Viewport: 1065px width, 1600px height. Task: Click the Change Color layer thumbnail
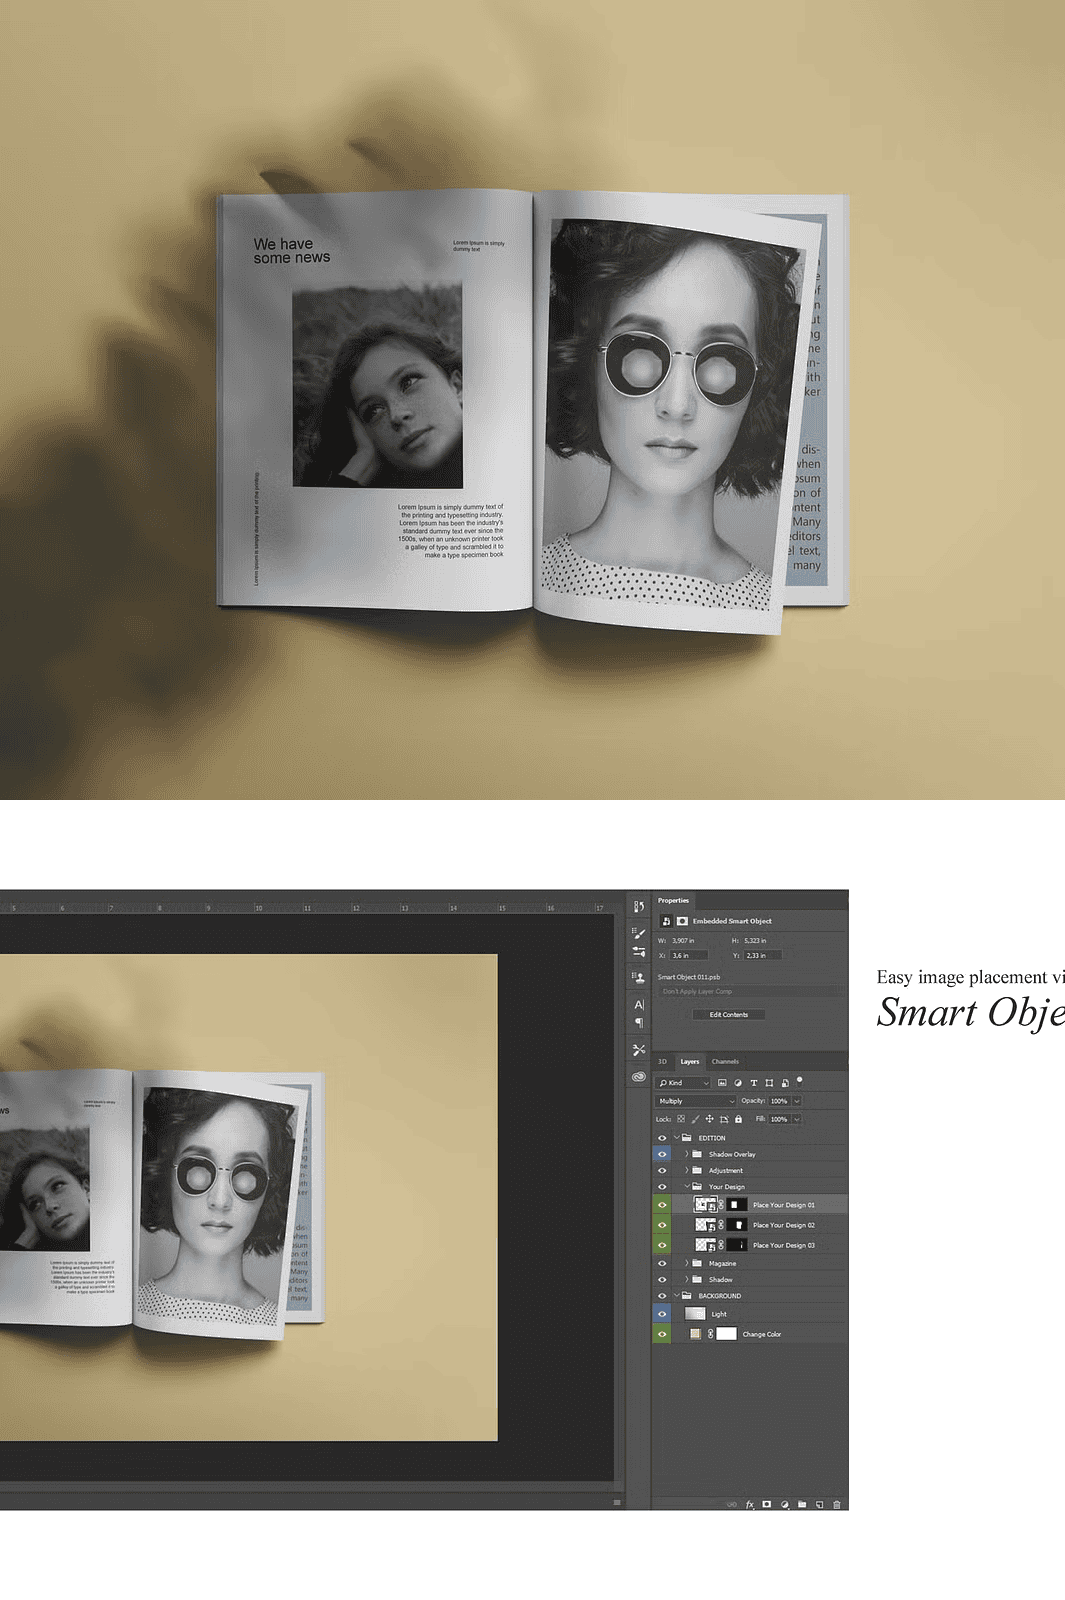coord(695,1334)
